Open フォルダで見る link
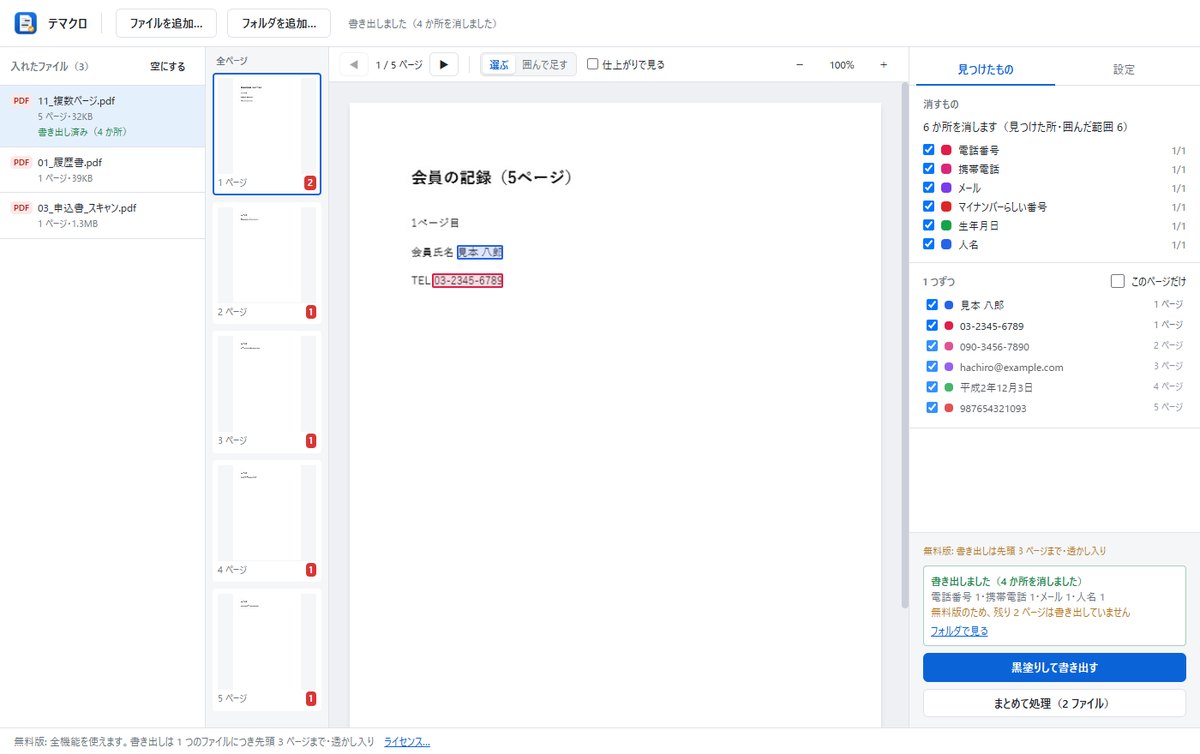The width and height of the screenshot is (1200, 754). 959,631
